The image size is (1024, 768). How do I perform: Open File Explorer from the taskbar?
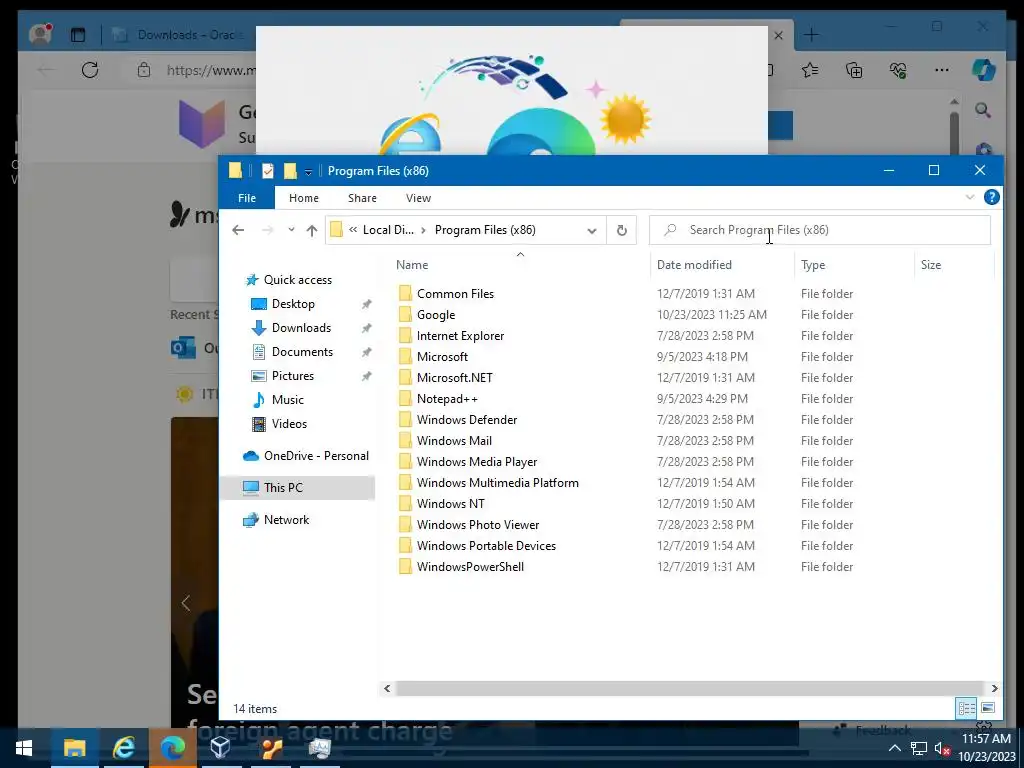(74, 748)
